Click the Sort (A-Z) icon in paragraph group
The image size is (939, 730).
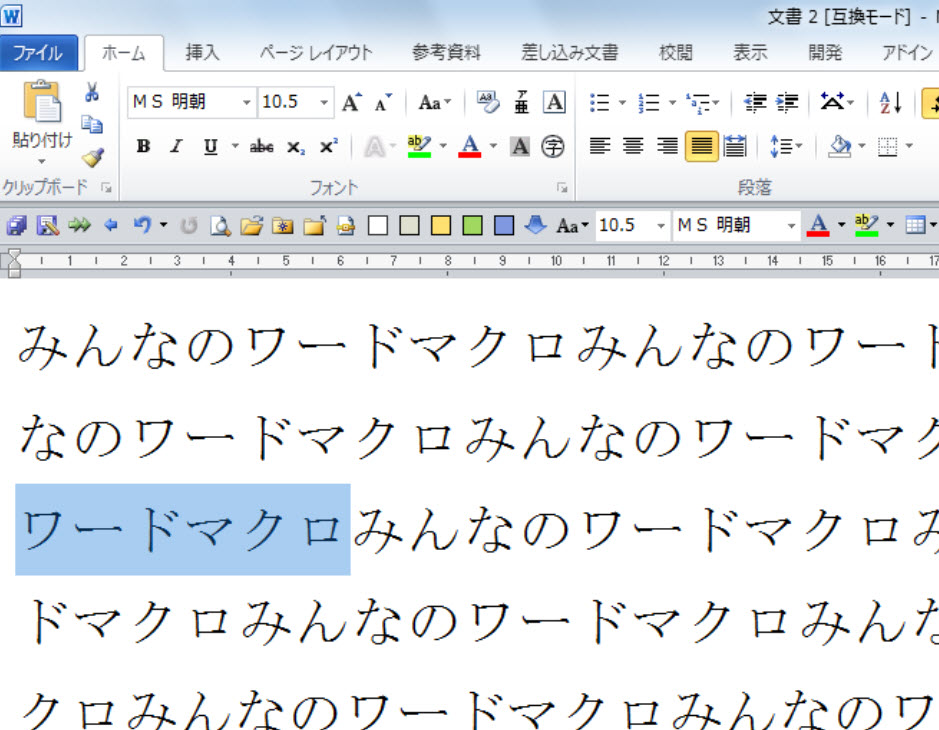pos(890,102)
